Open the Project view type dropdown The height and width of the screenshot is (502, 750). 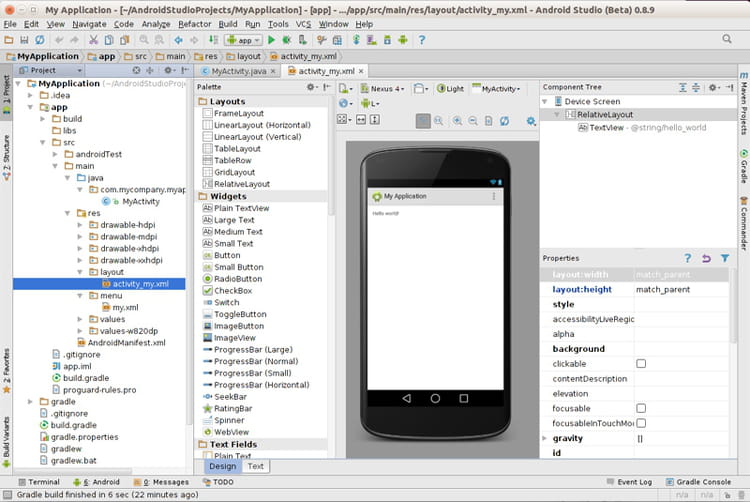tap(50, 70)
